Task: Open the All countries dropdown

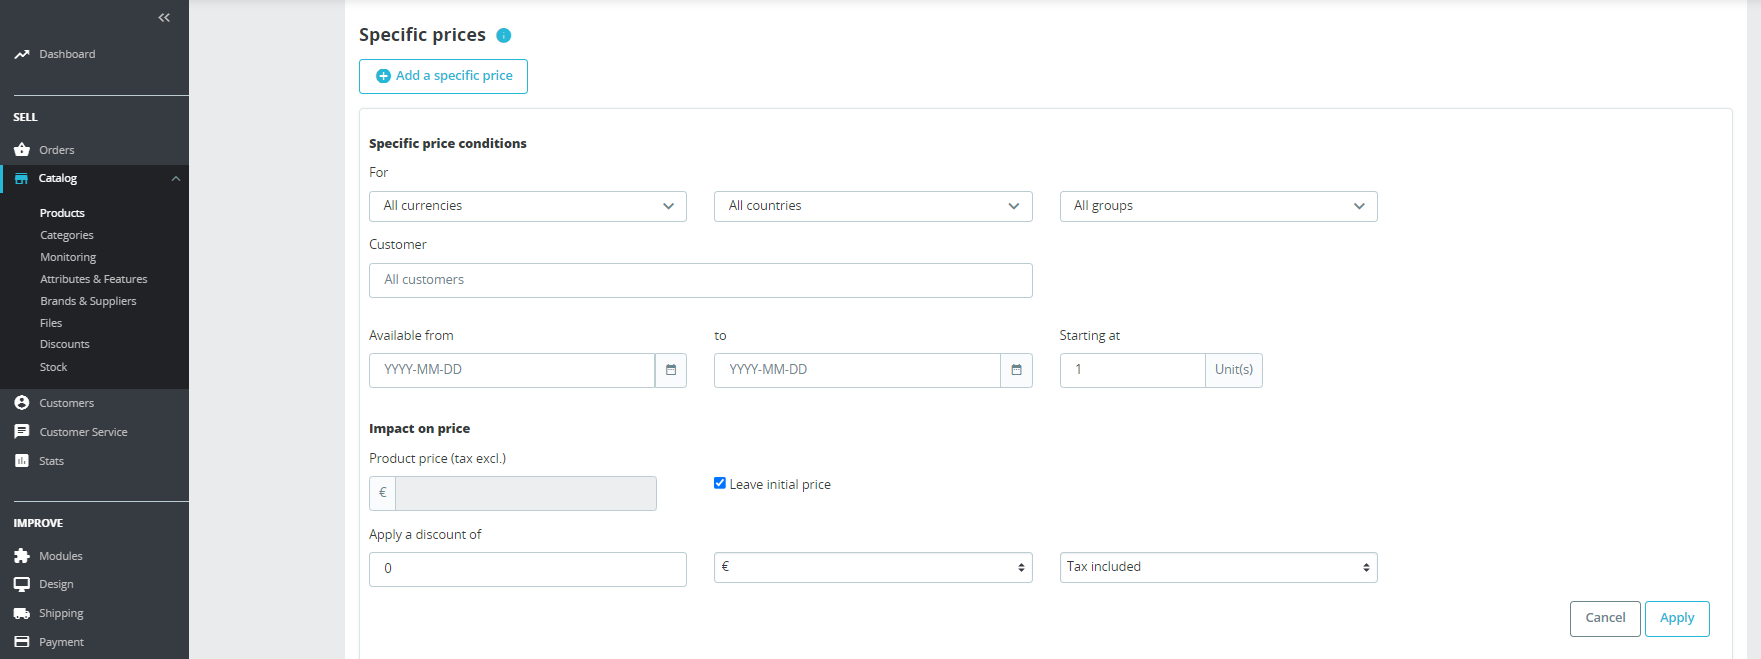Action: pos(872,206)
